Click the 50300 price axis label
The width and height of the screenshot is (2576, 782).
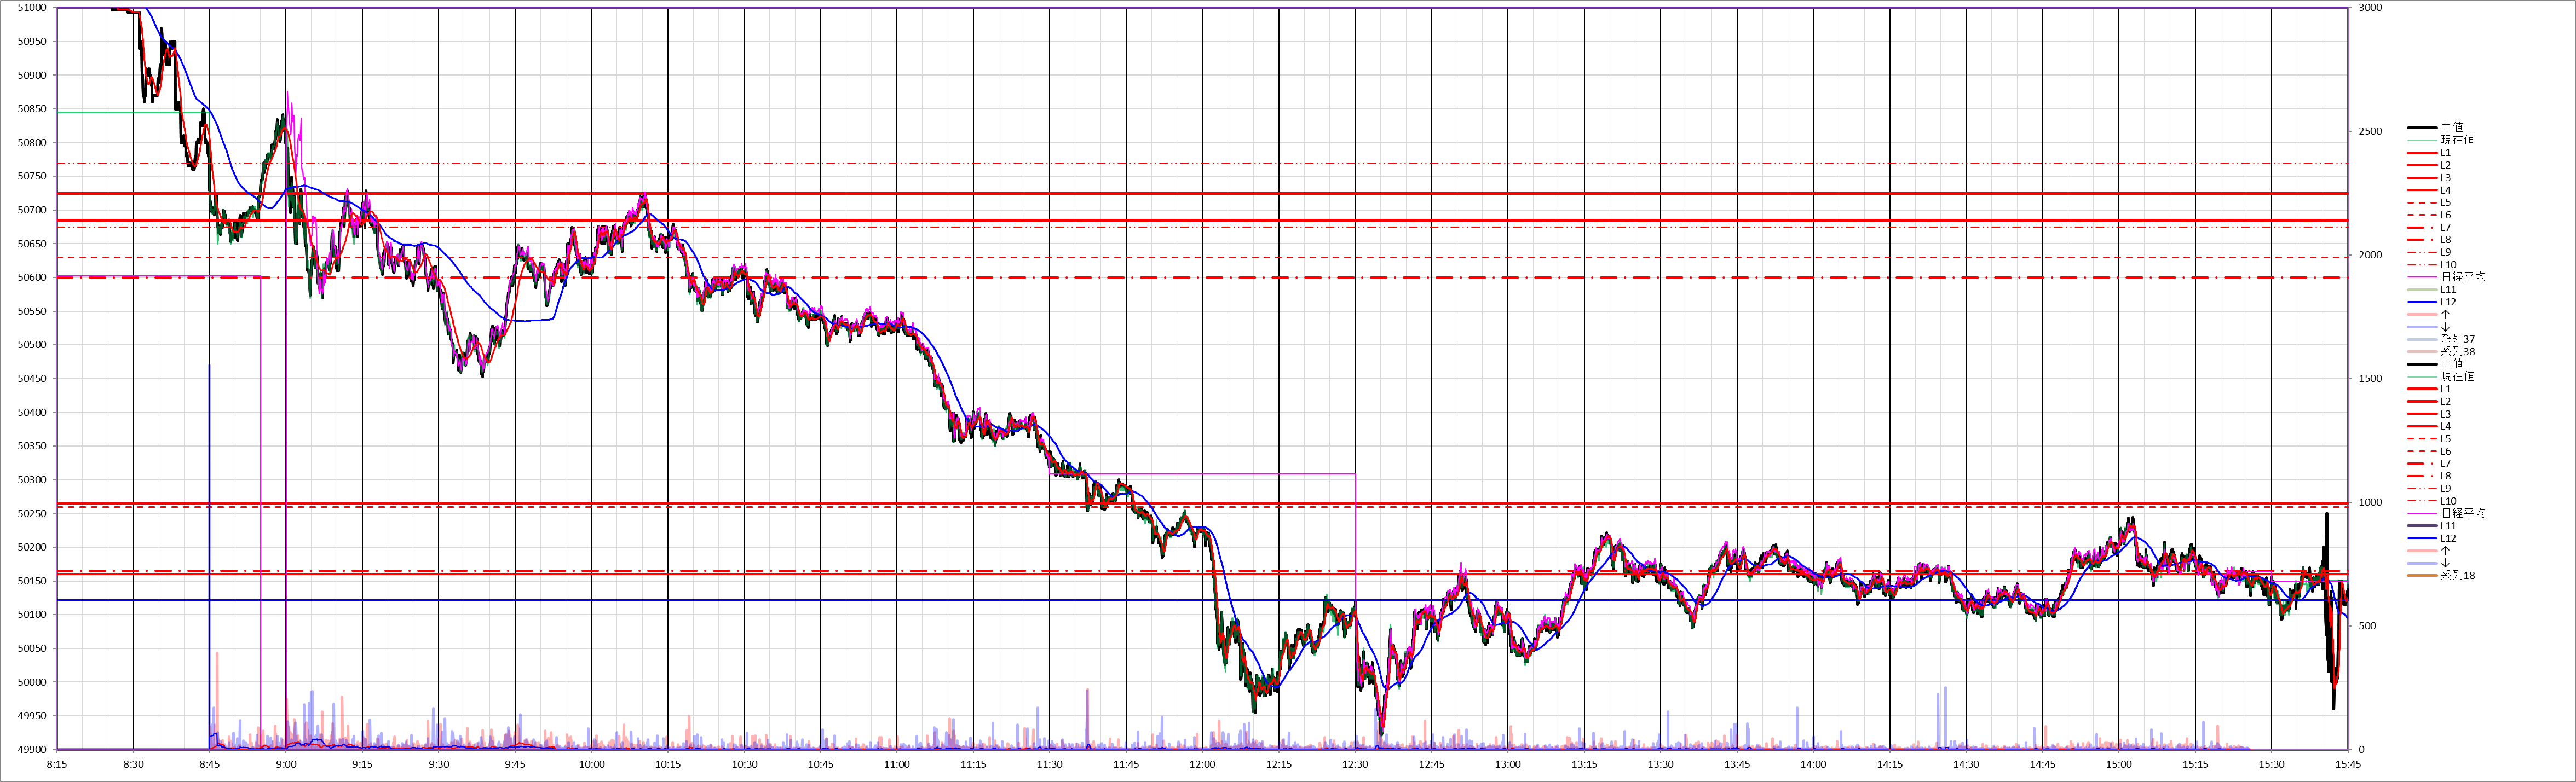[32, 480]
